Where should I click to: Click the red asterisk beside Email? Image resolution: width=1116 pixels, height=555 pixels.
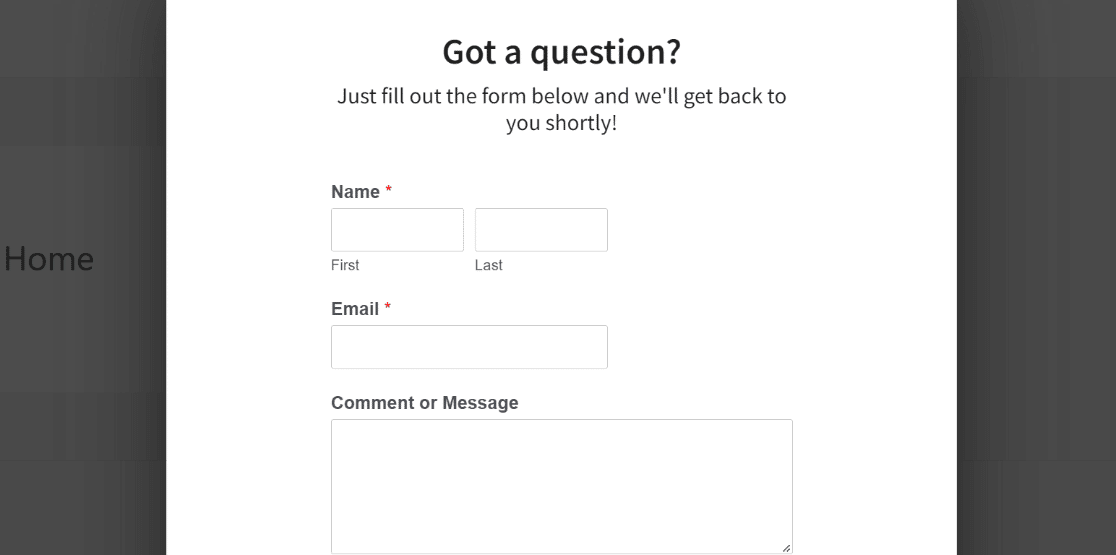click(388, 307)
